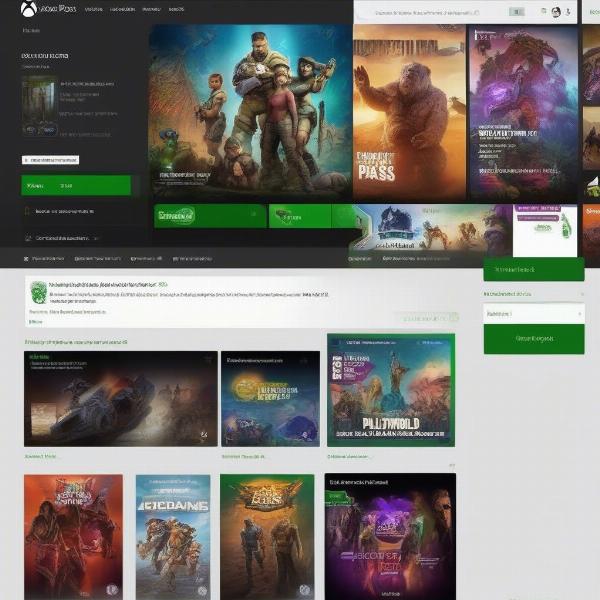The height and width of the screenshot is (600, 600).
Task: Click the wide green button in the left sidebar
Action: [76, 186]
